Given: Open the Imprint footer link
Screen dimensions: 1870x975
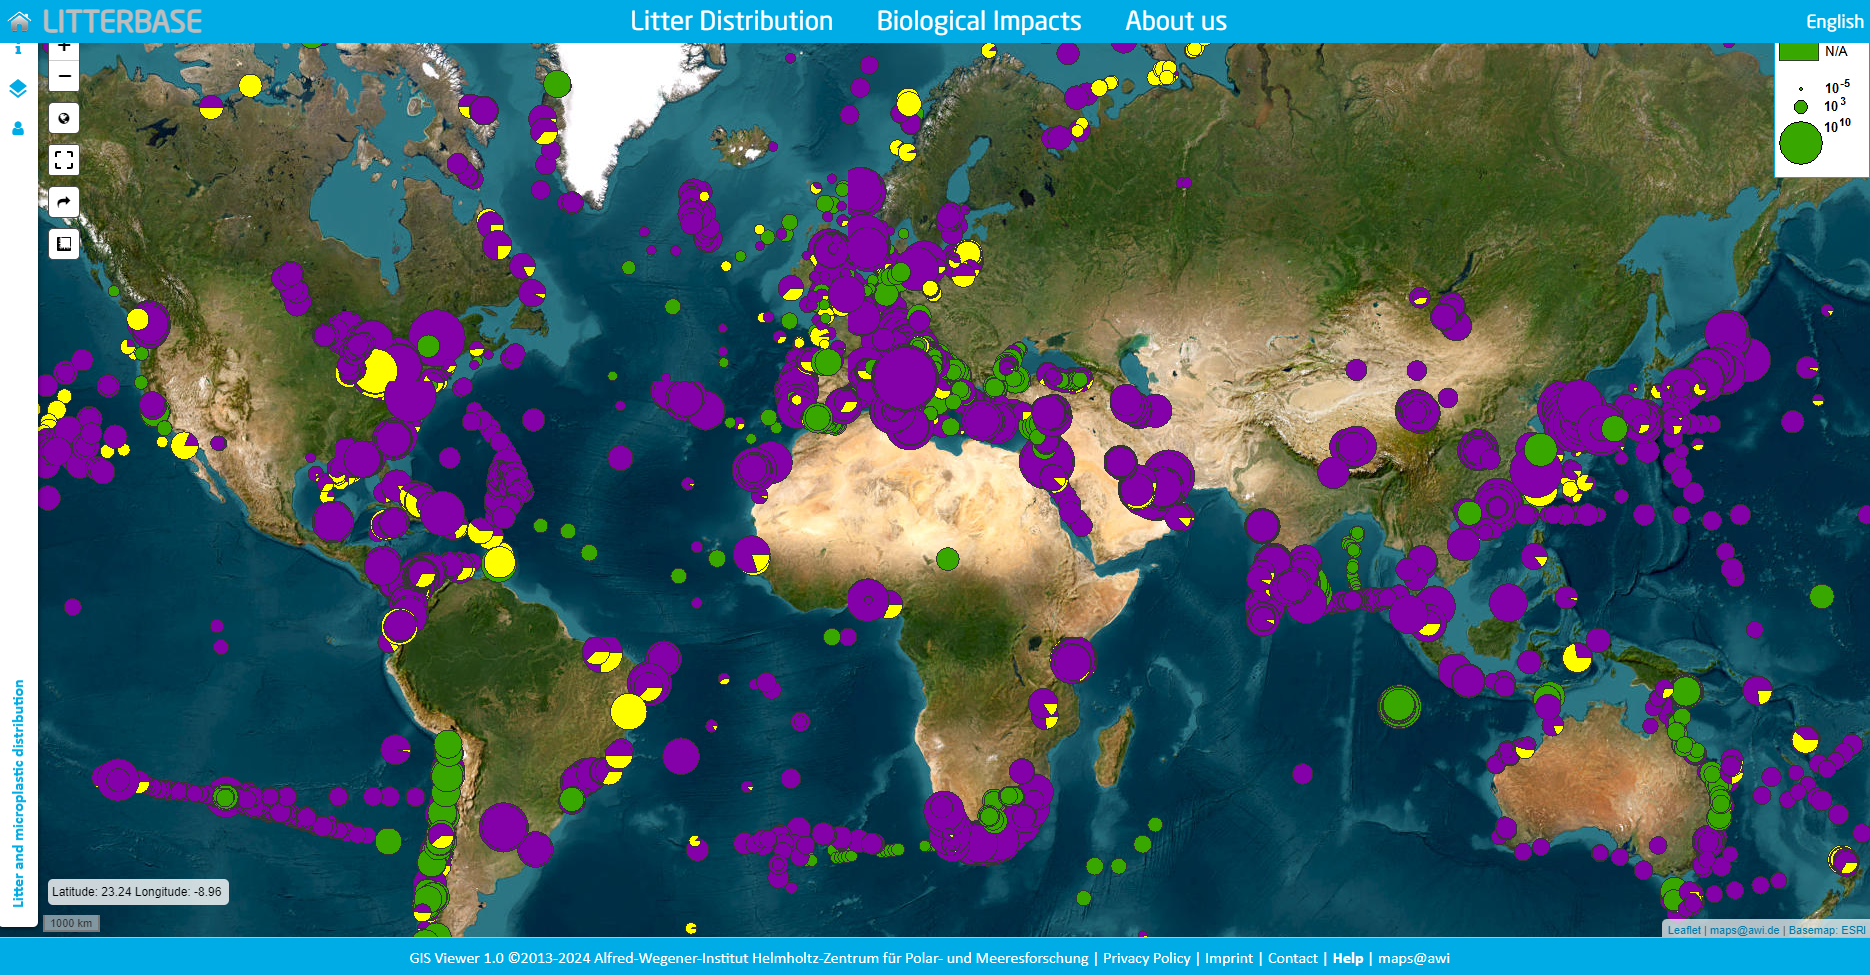Looking at the screenshot, I should click(x=1228, y=958).
